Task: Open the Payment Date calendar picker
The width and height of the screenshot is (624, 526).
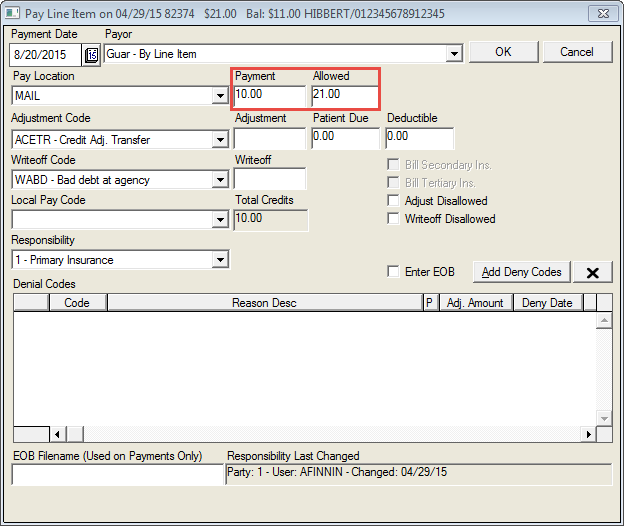Action: click(91, 54)
